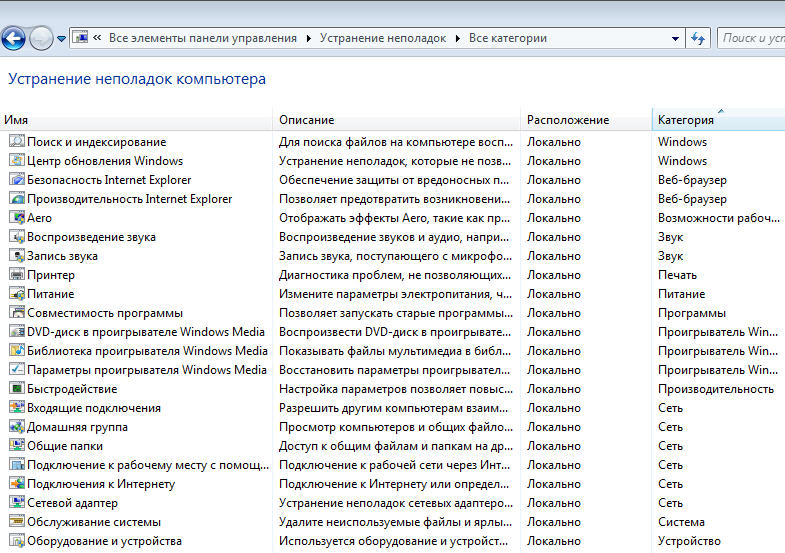Click the Back navigation arrow button
The height and width of the screenshot is (553, 785).
pos(14,39)
